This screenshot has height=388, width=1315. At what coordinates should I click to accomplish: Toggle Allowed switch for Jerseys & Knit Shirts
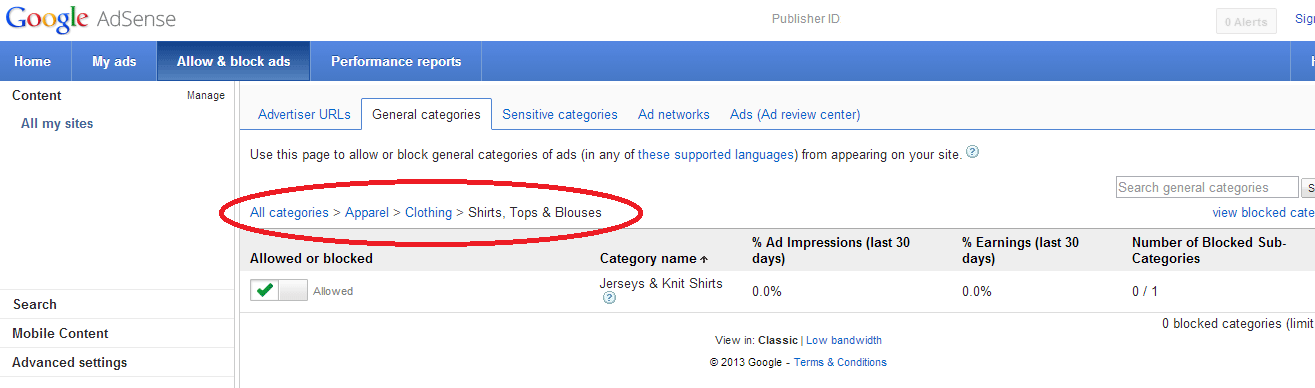279,291
